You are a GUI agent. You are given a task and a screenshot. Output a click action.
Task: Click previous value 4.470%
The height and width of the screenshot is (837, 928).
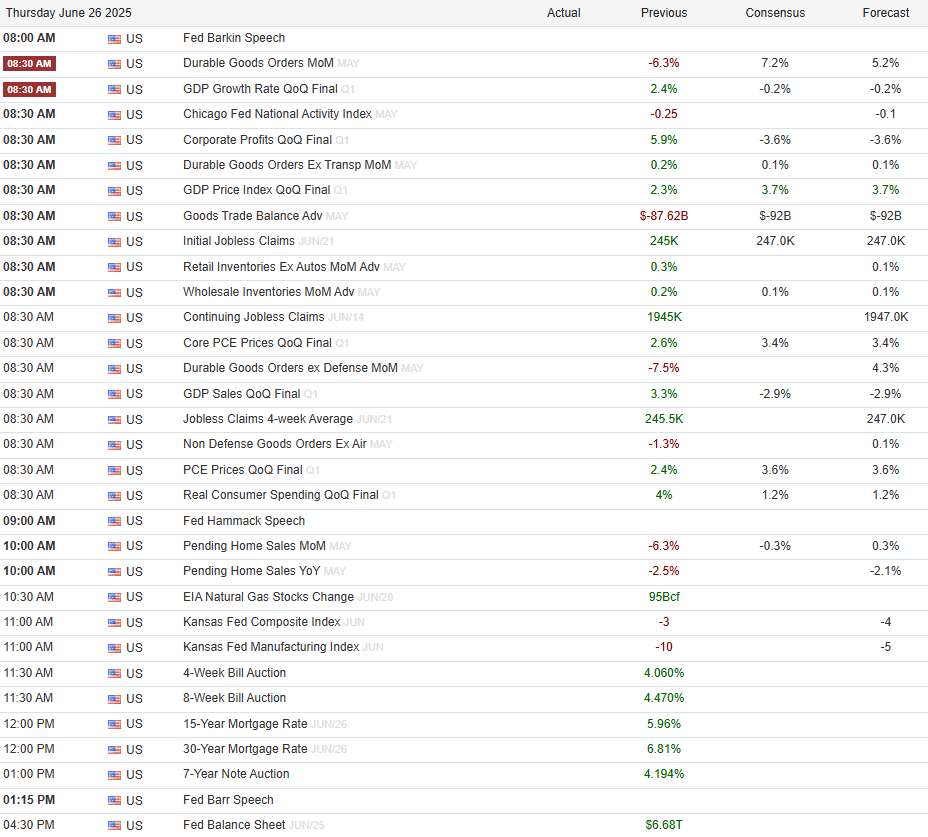pos(664,698)
